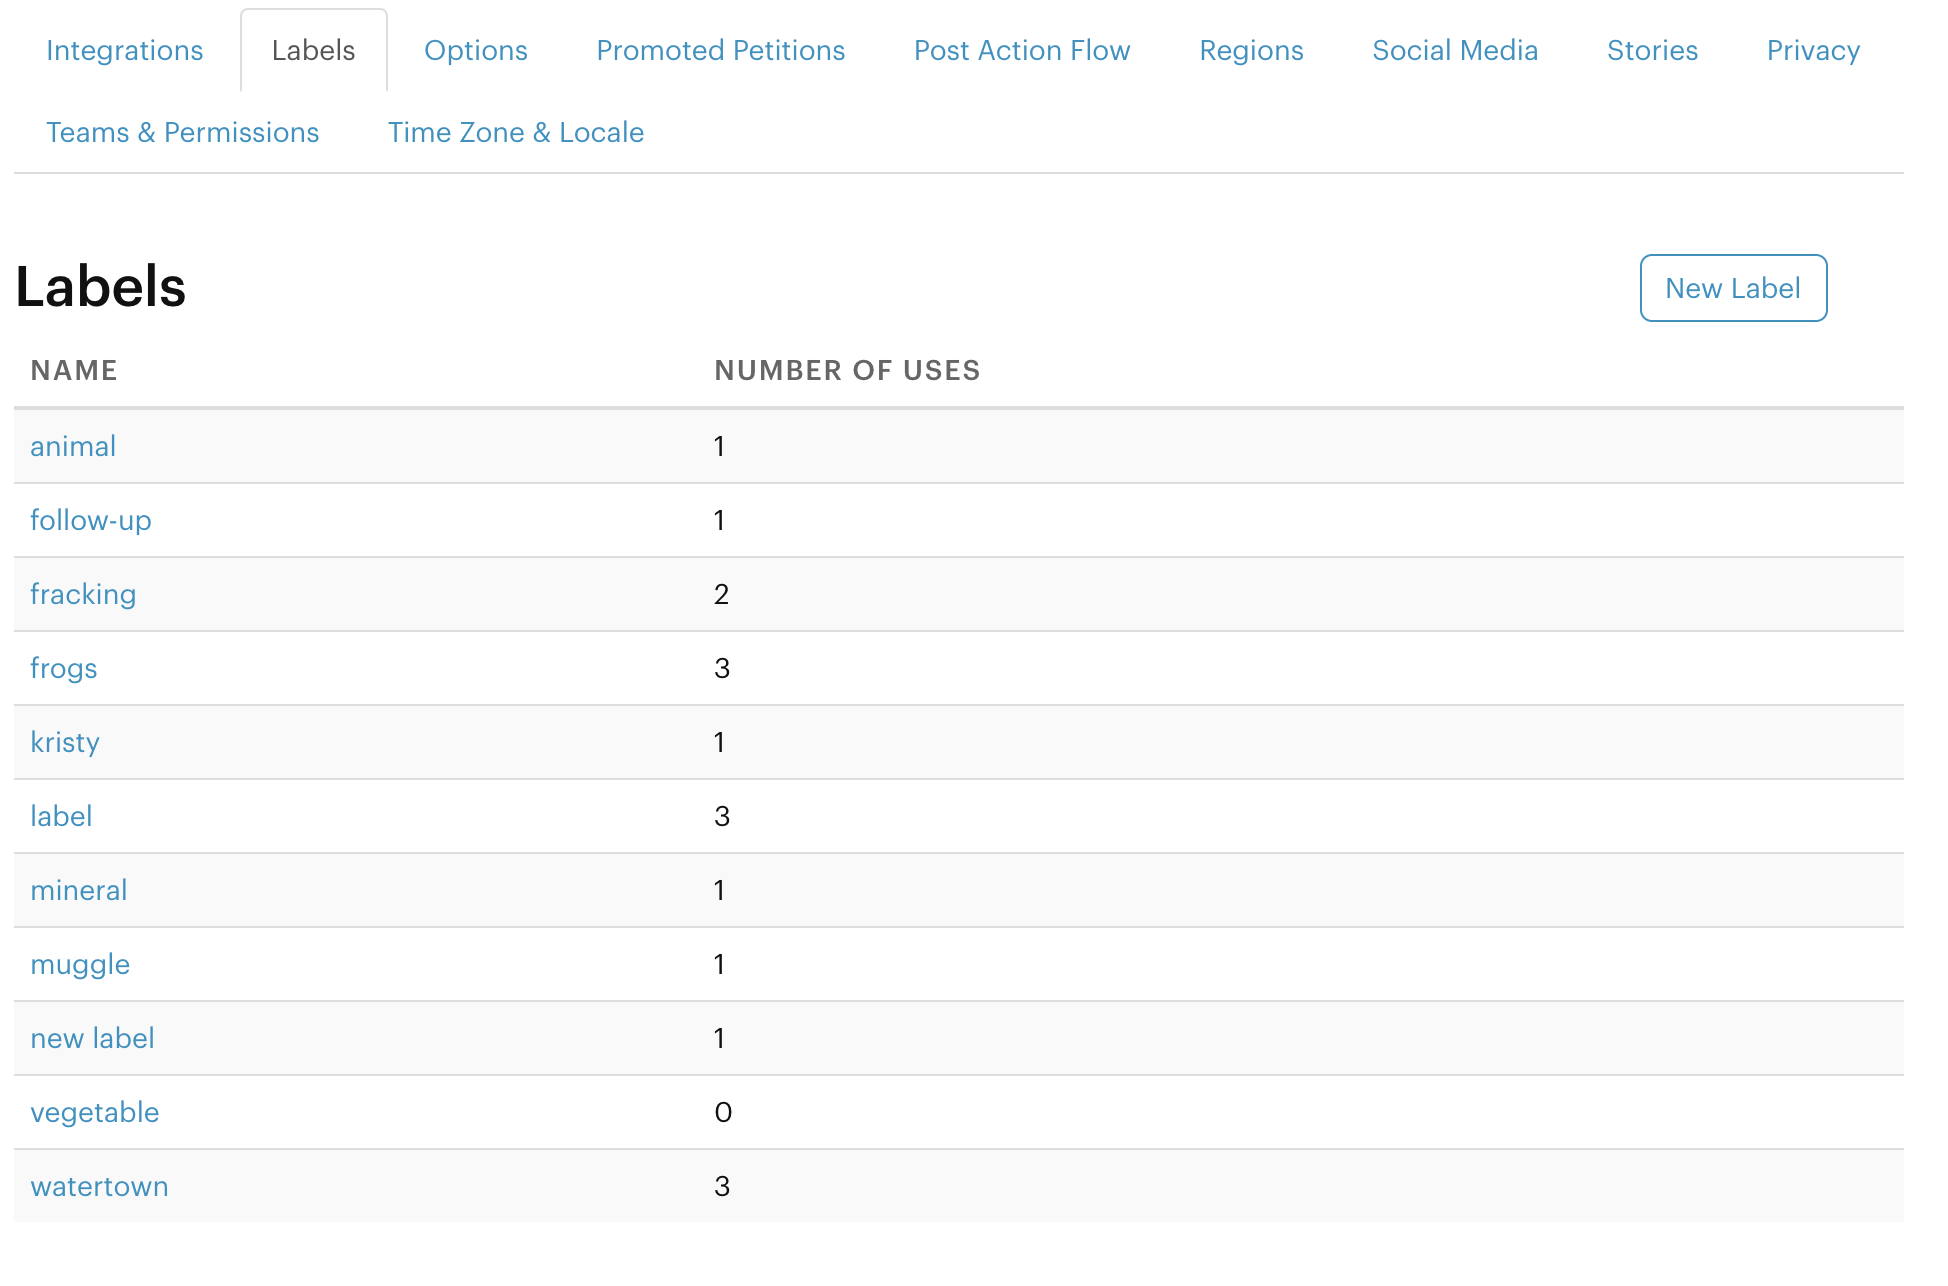
Task: Click the use count 0 for vegetable
Action: click(723, 1112)
